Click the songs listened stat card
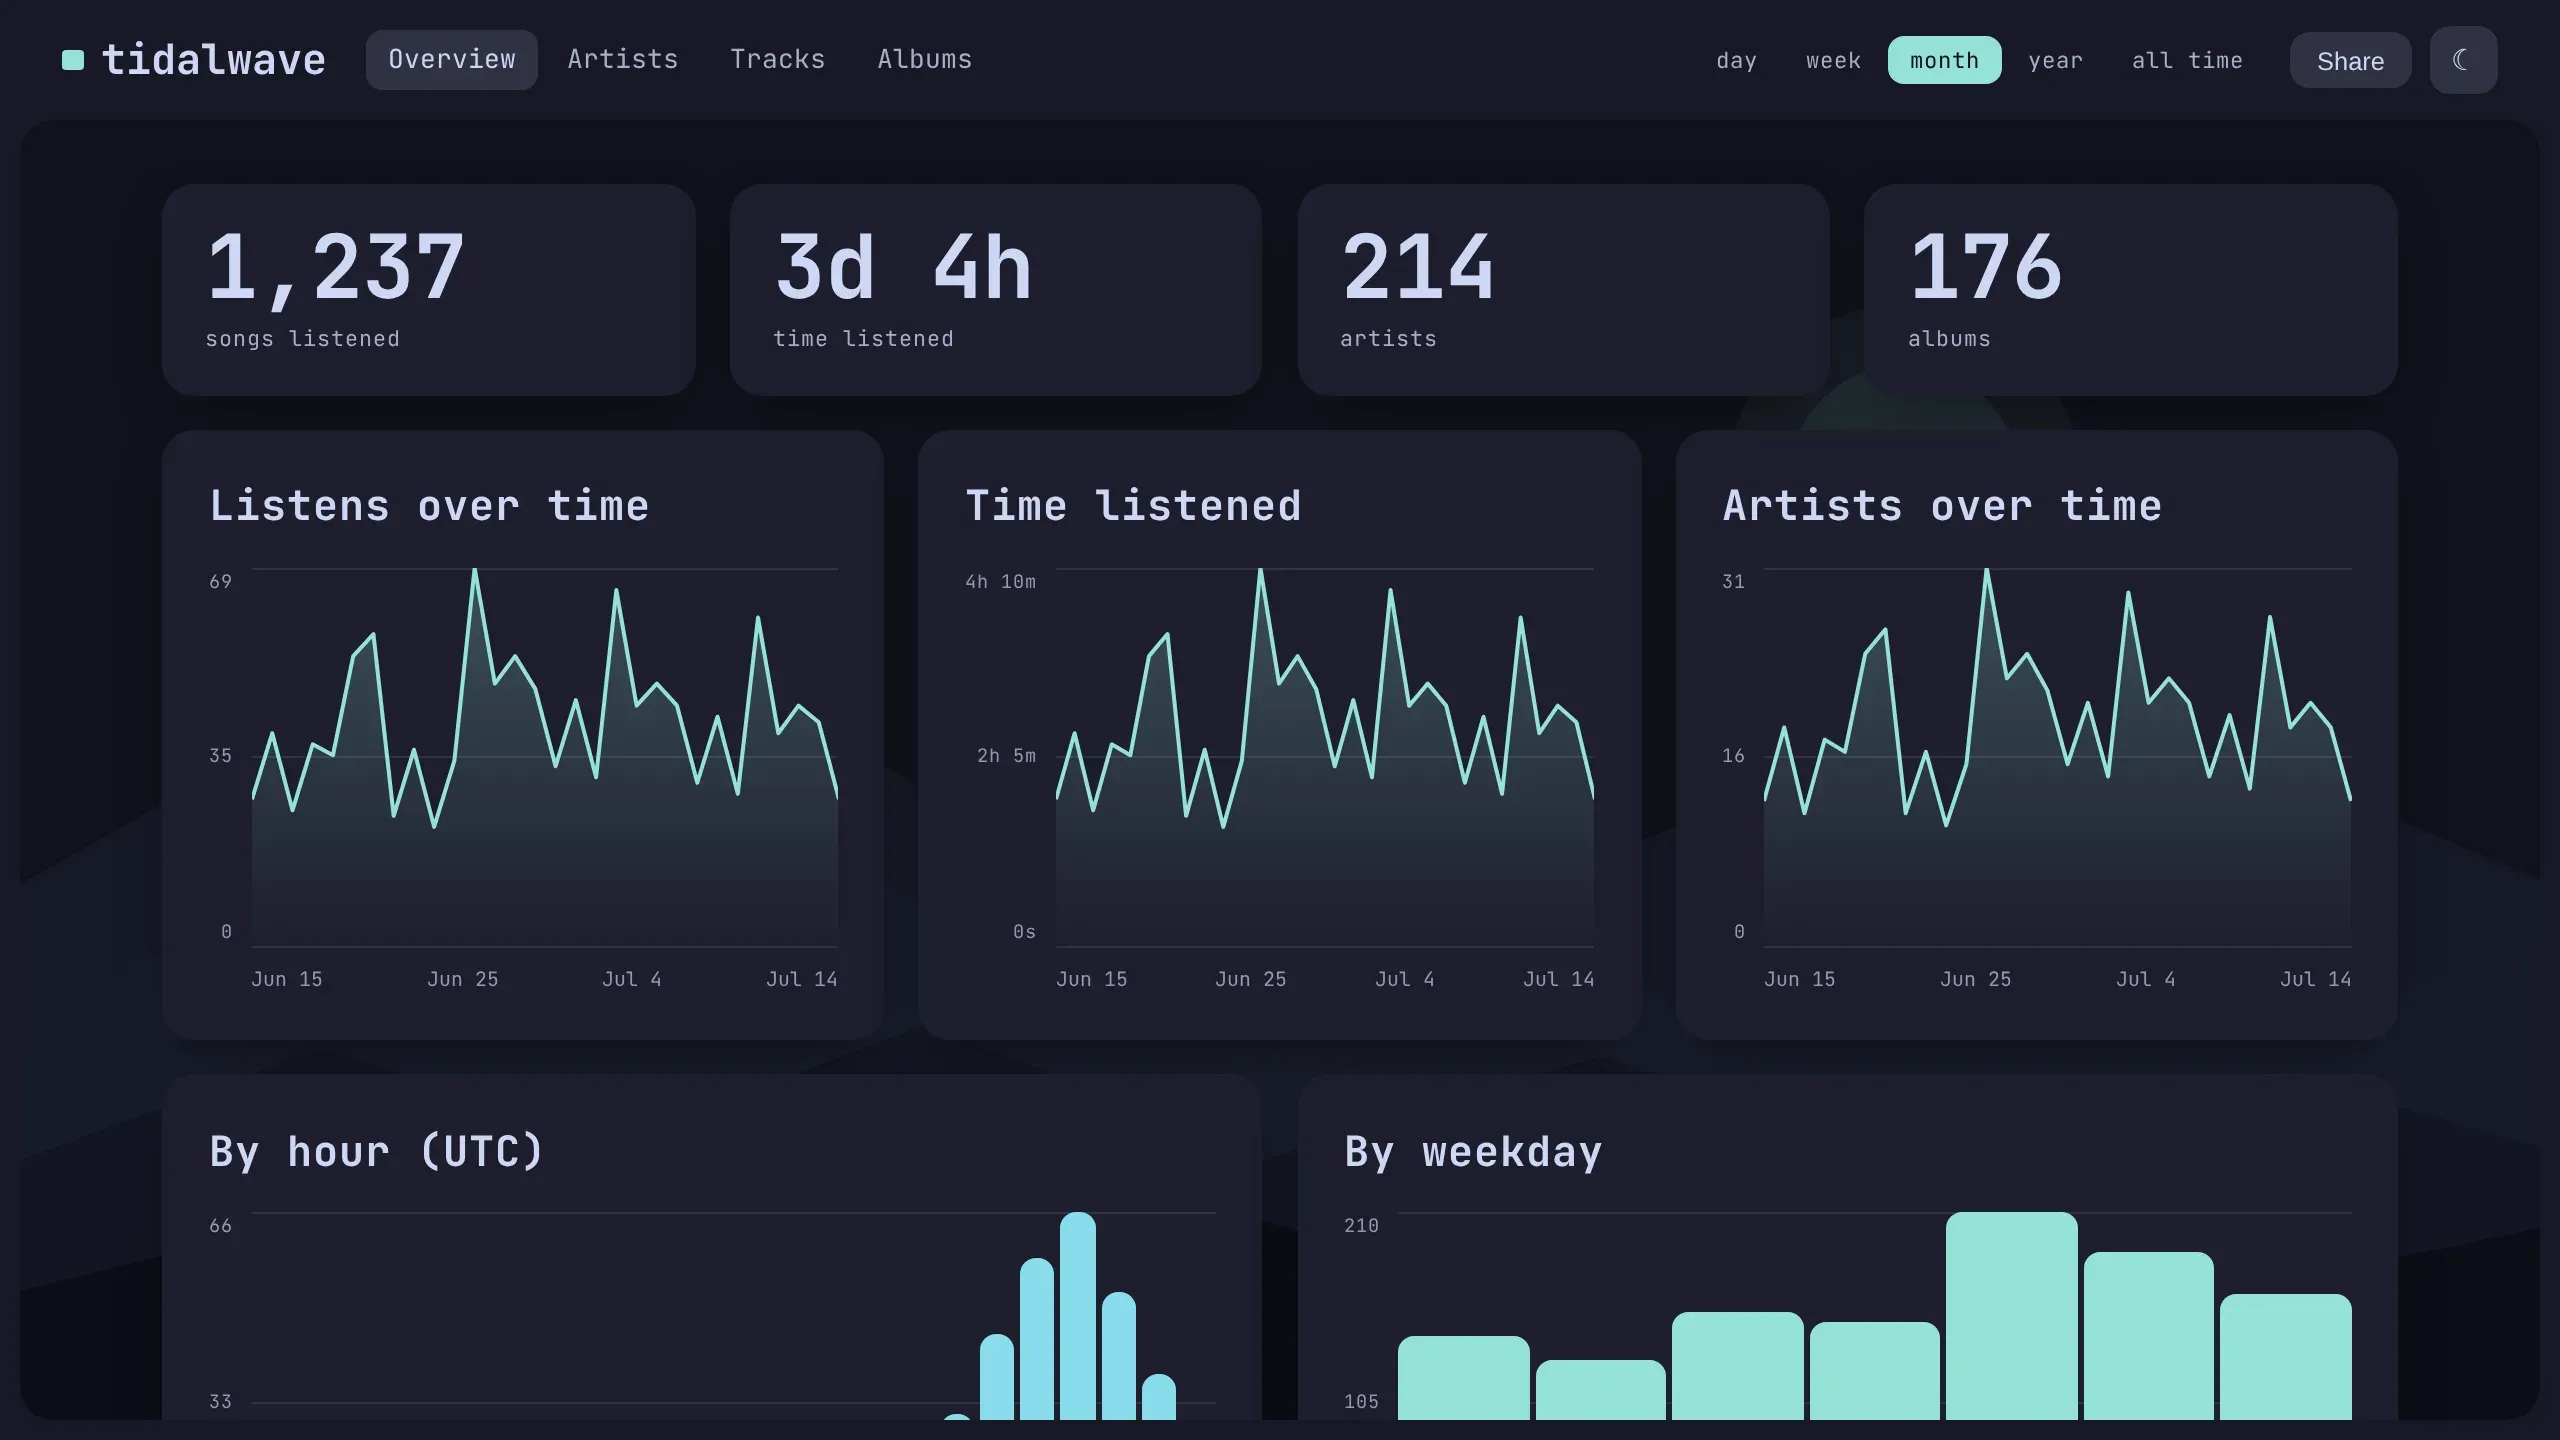This screenshot has height=1440, width=2560. (x=429, y=289)
